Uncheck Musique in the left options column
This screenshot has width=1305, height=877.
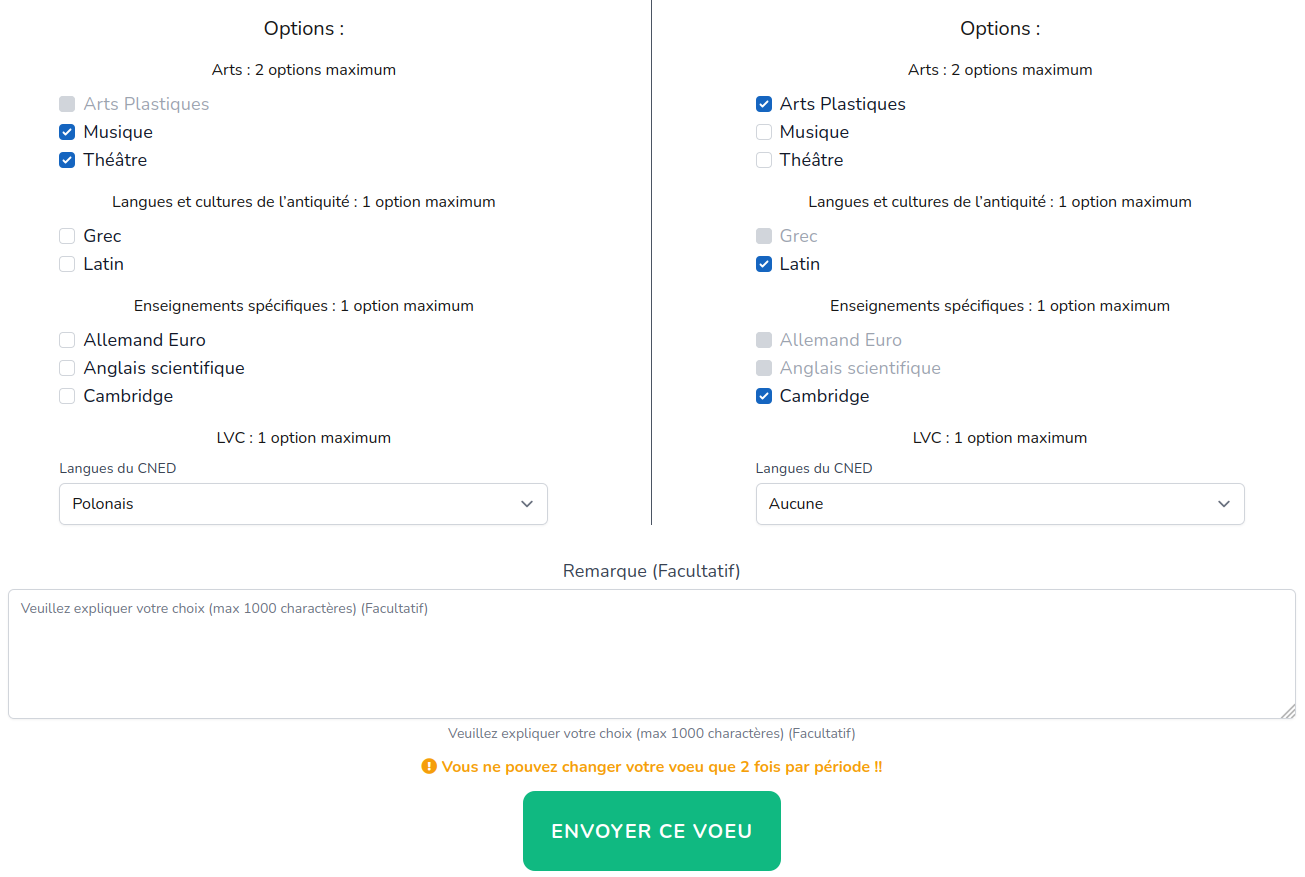point(67,132)
